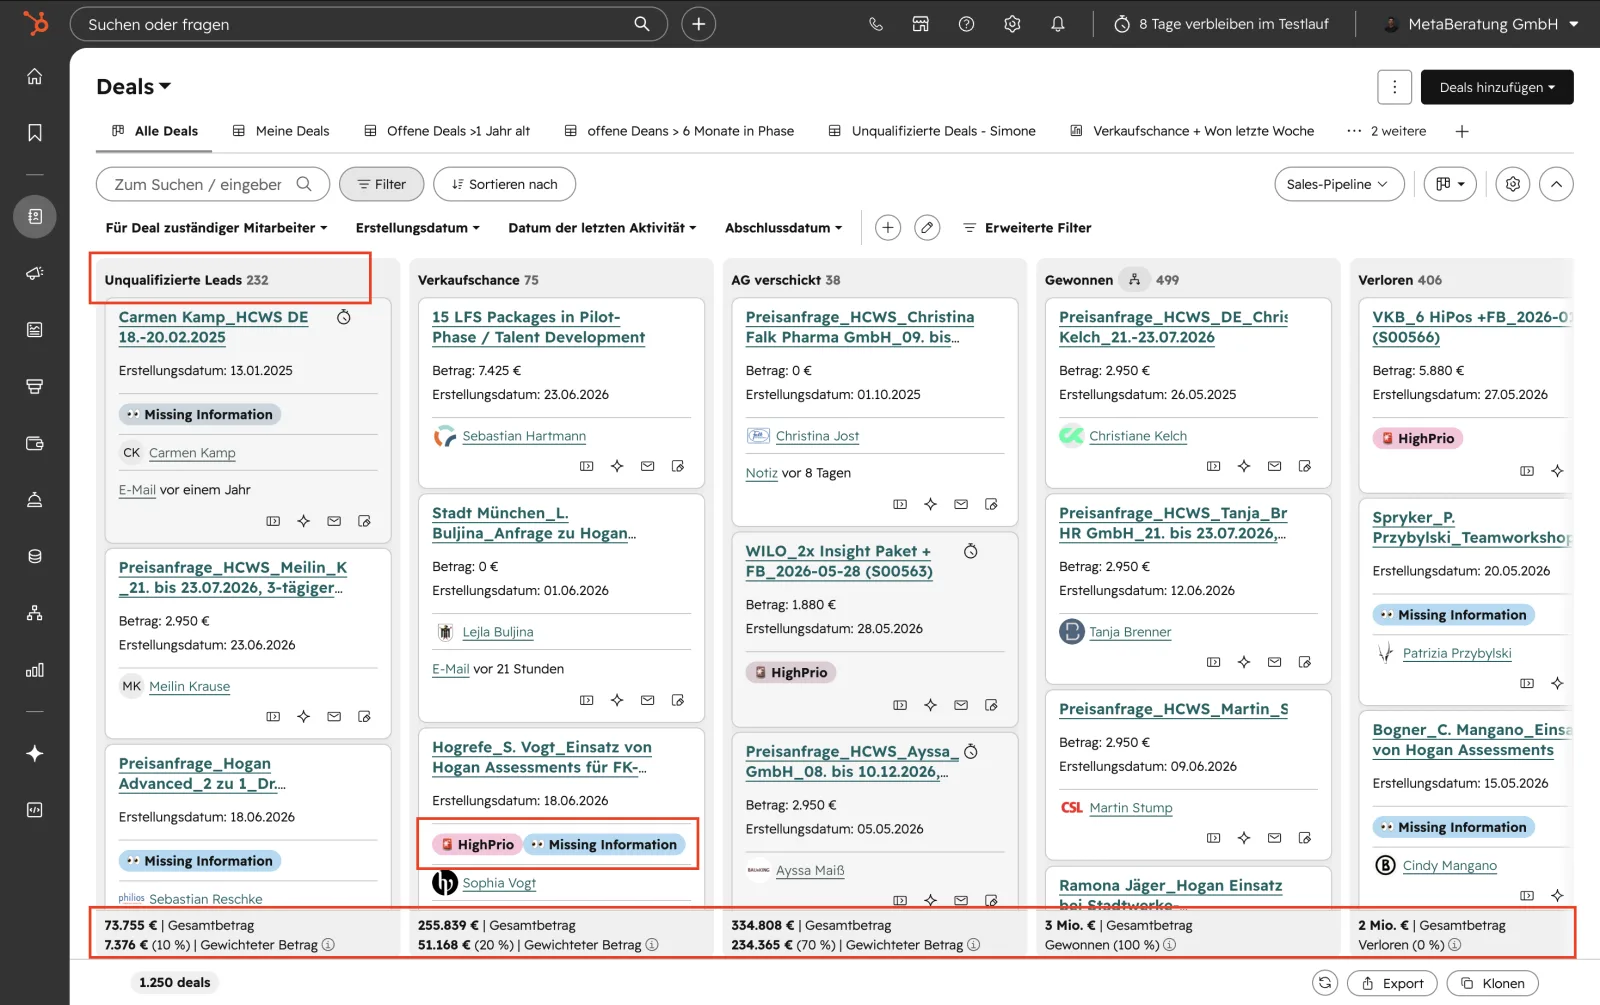This screenshot has height=1005, width=1600.
Task: Click the info icon next to 7.376 € Gewichteter Betrag
Action: point(328,945)
